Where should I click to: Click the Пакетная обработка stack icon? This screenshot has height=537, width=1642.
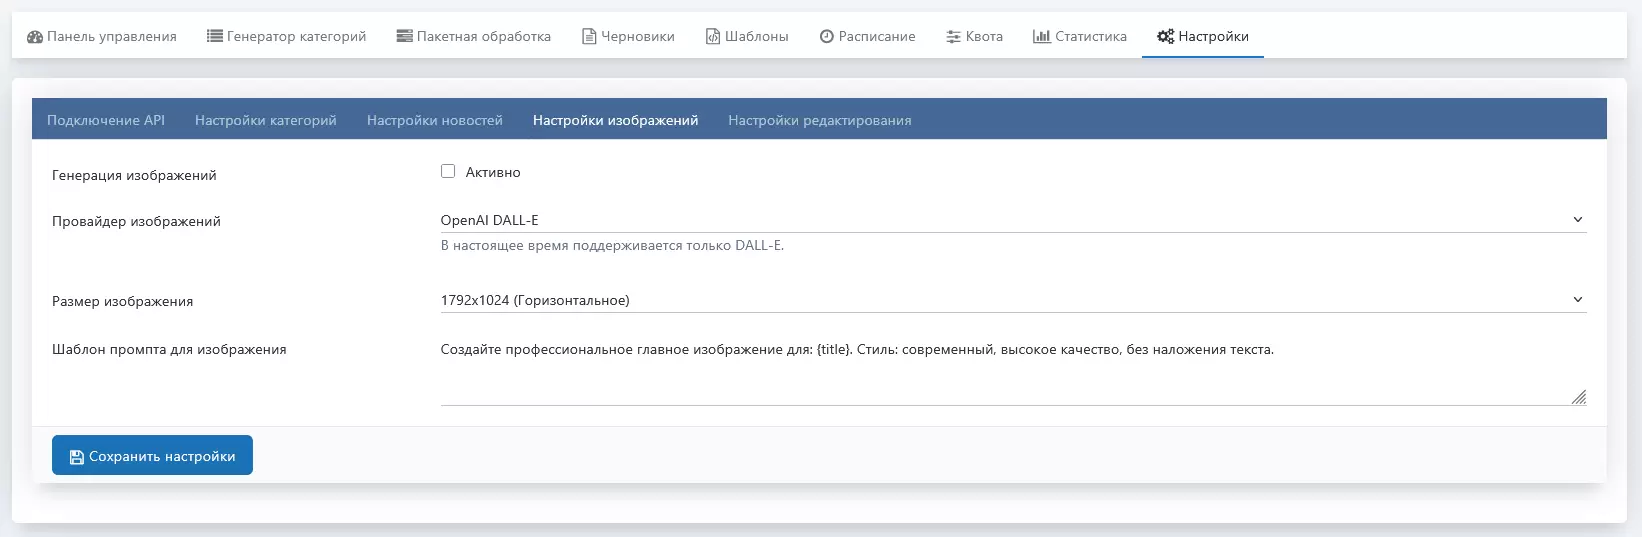point(404,36)
